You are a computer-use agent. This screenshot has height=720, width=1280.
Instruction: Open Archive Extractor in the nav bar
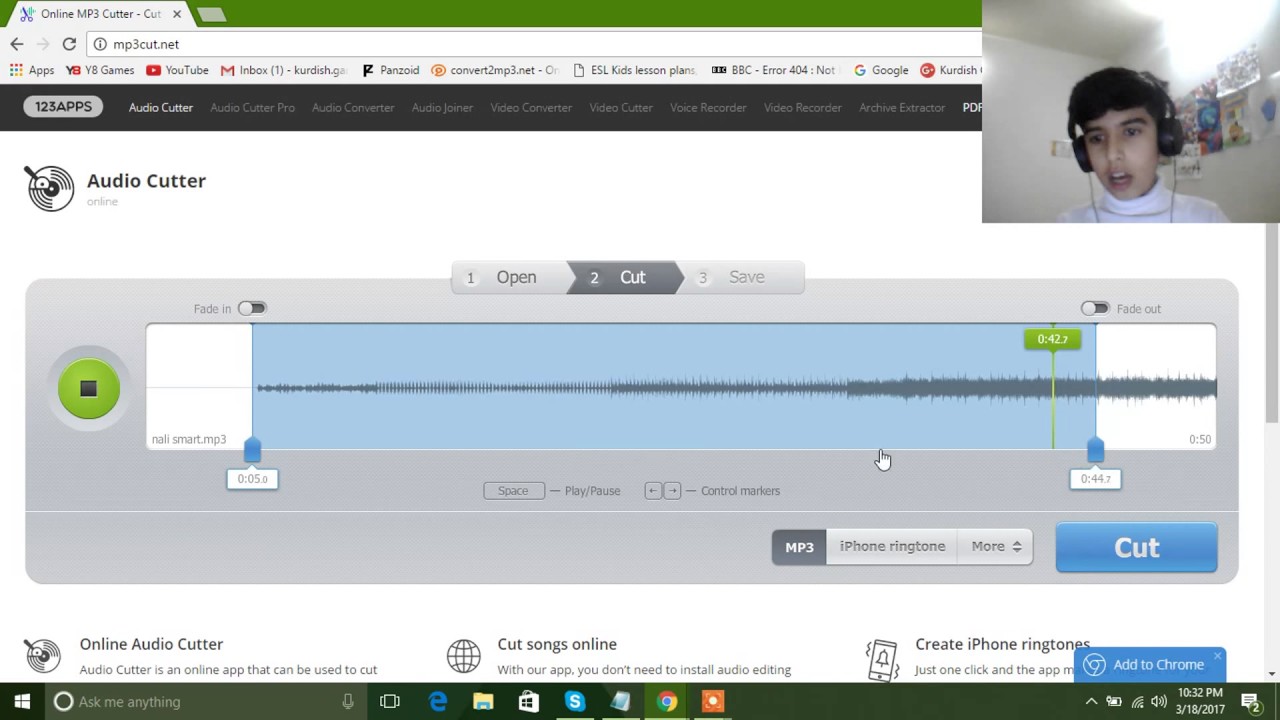pos(902,108)
